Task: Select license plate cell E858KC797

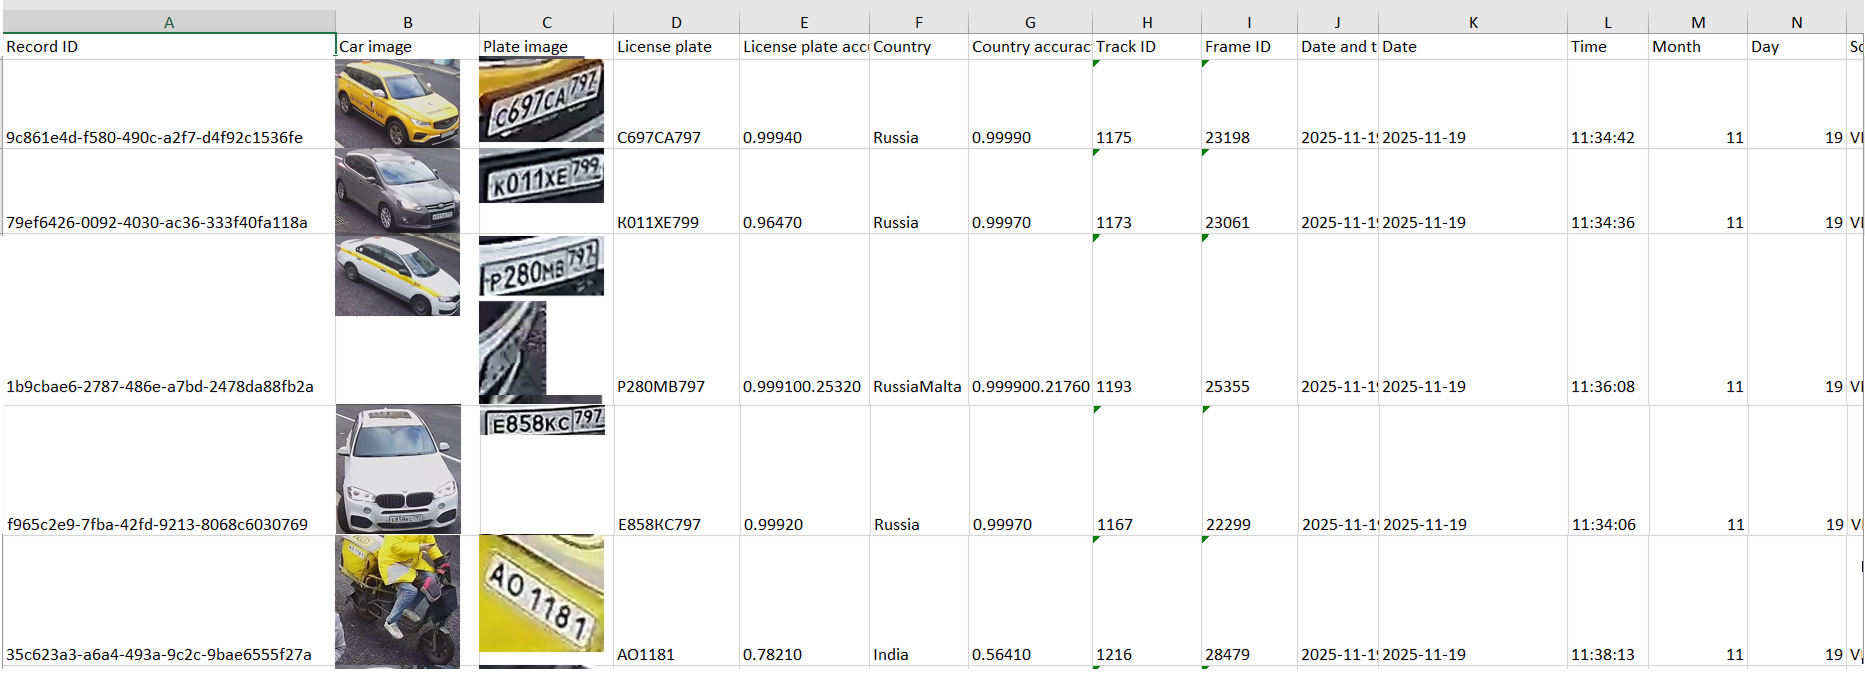Action: pos(677,470)
